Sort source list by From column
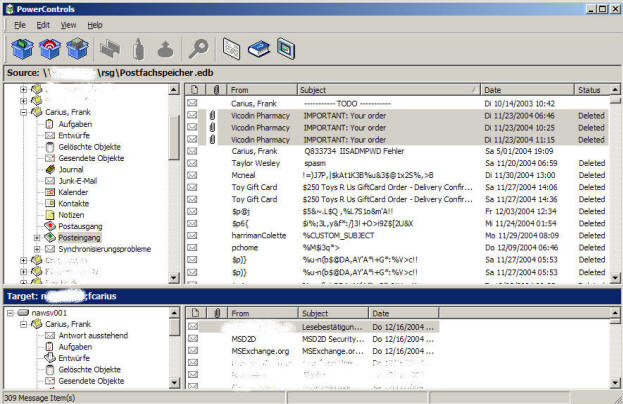 pos(262,90)
